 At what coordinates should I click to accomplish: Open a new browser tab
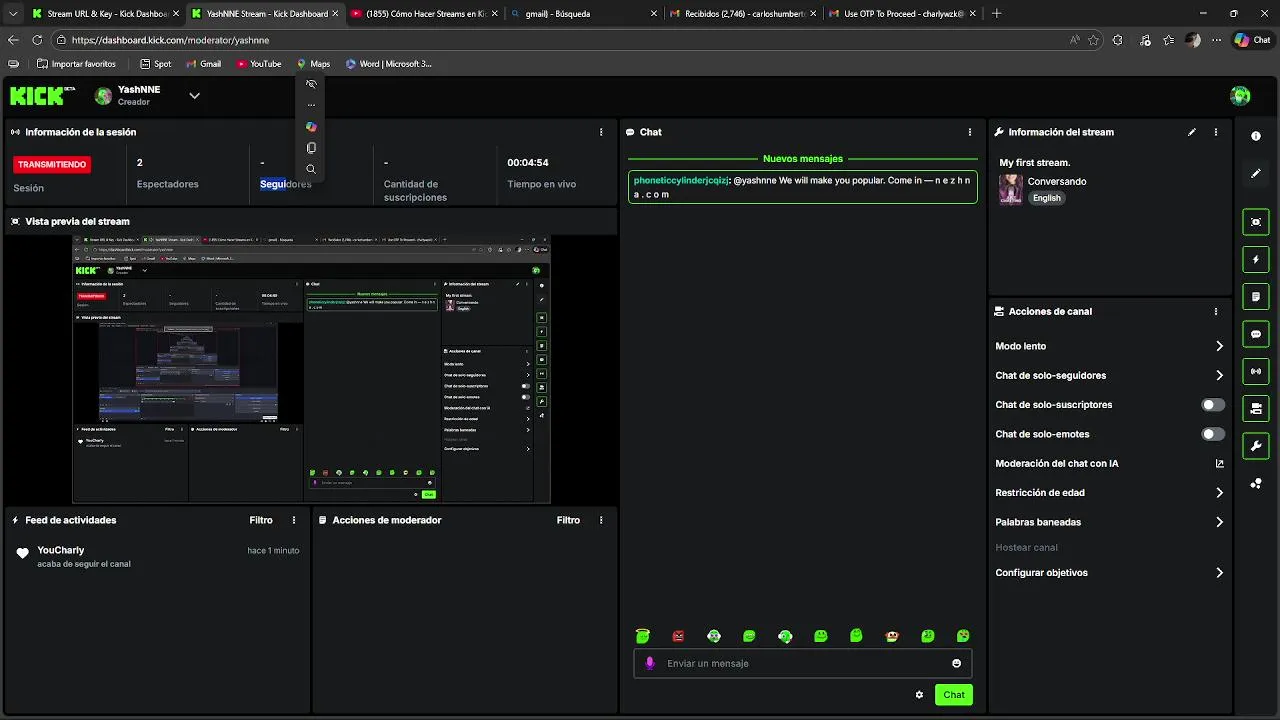tap(997, 14)
